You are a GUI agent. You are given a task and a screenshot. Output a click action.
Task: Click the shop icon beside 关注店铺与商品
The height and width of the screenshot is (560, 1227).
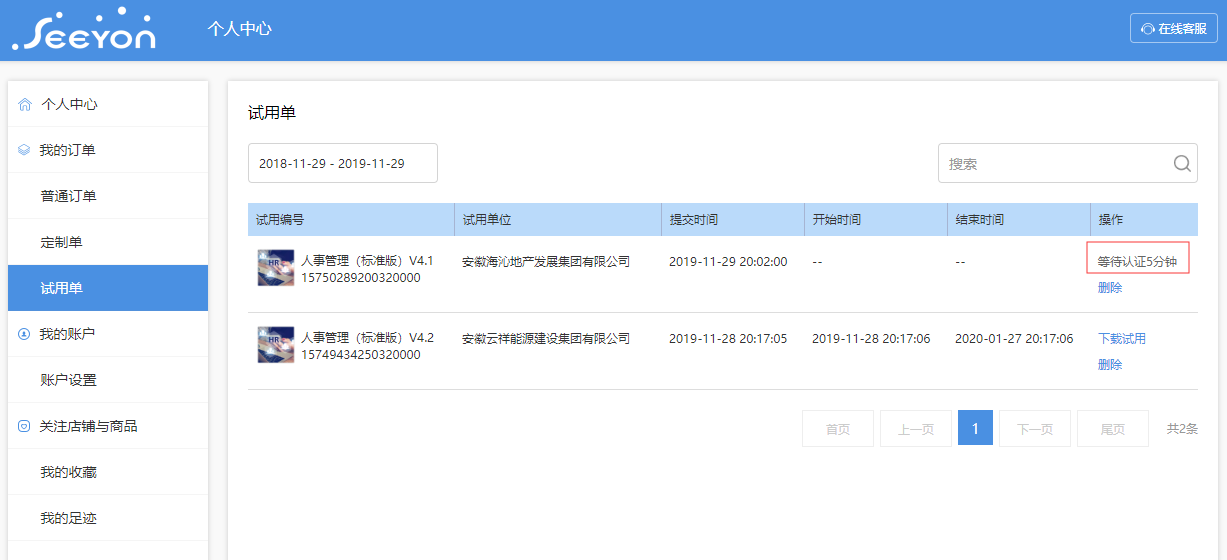coord(24,426)
